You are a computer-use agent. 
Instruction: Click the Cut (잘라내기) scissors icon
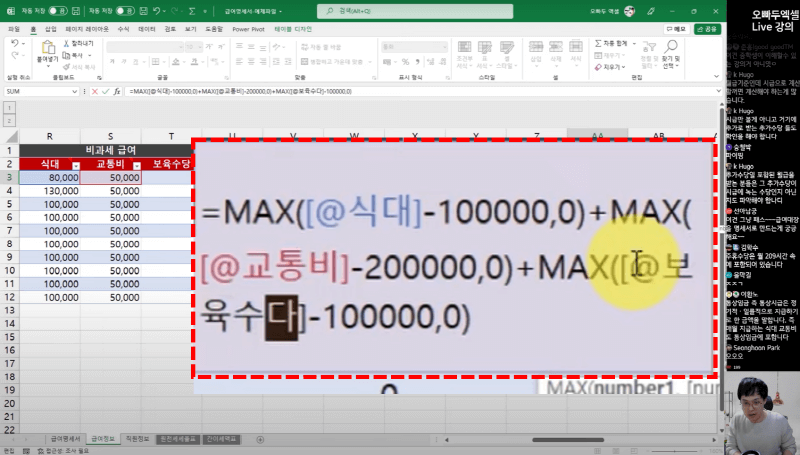tap(68, 44)
